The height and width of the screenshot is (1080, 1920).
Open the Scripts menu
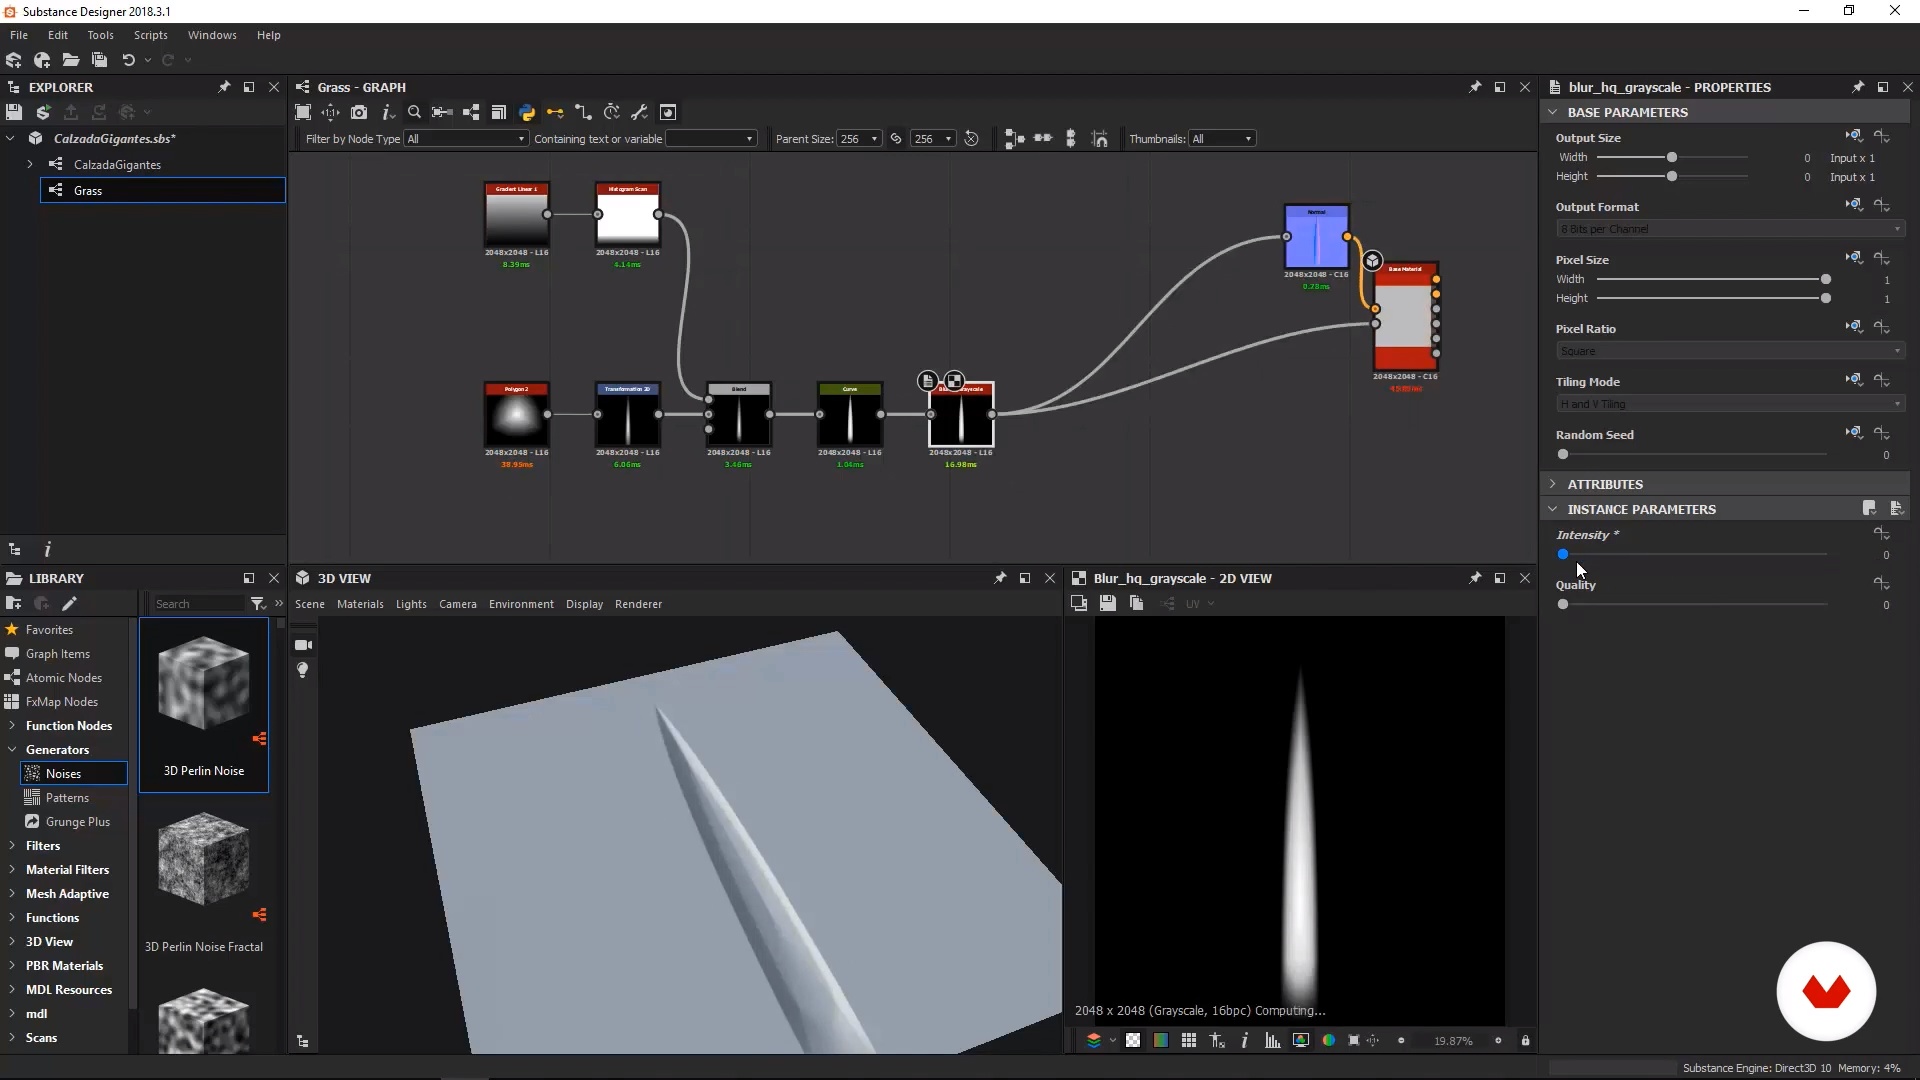(x=151, y=35)
